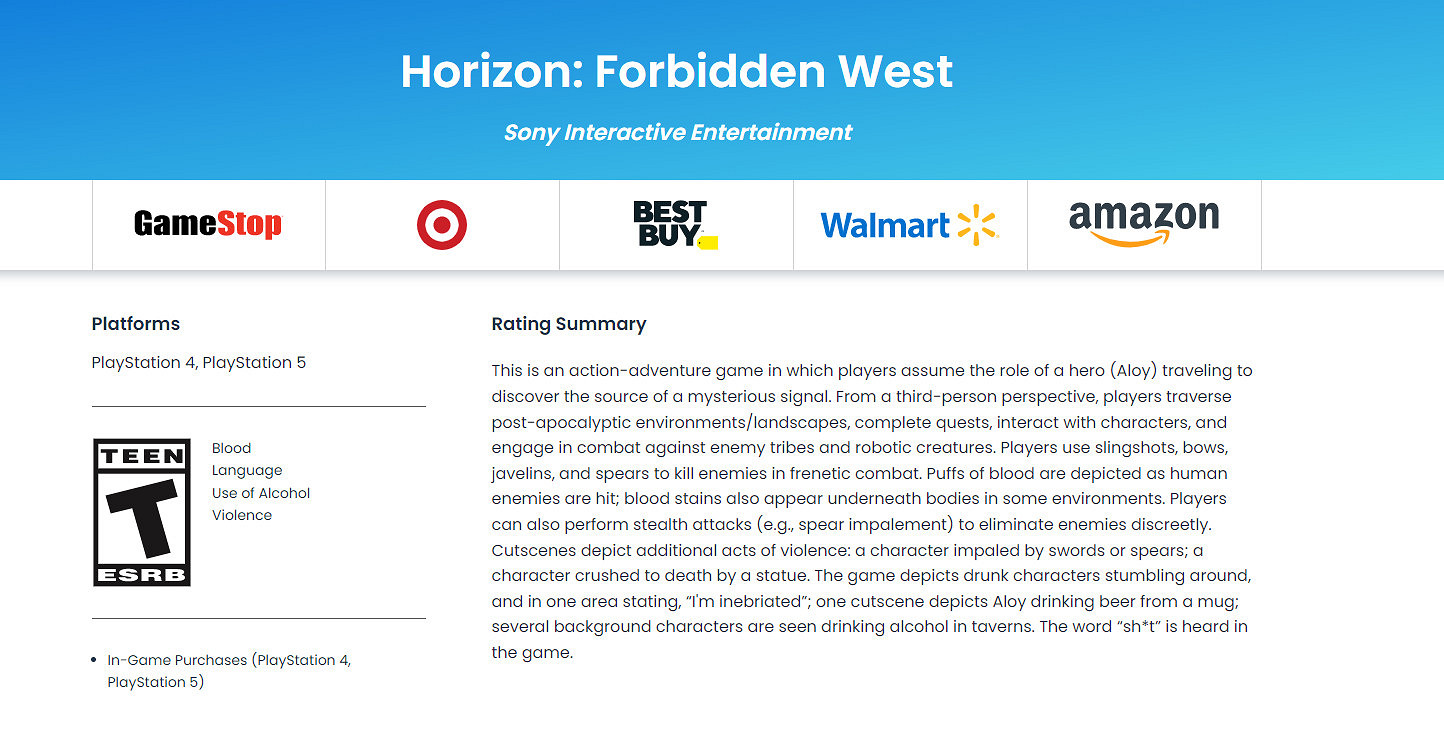Click the Violence content descriptor
This screenshot has width=1444, height=740.
click(242, 515)
